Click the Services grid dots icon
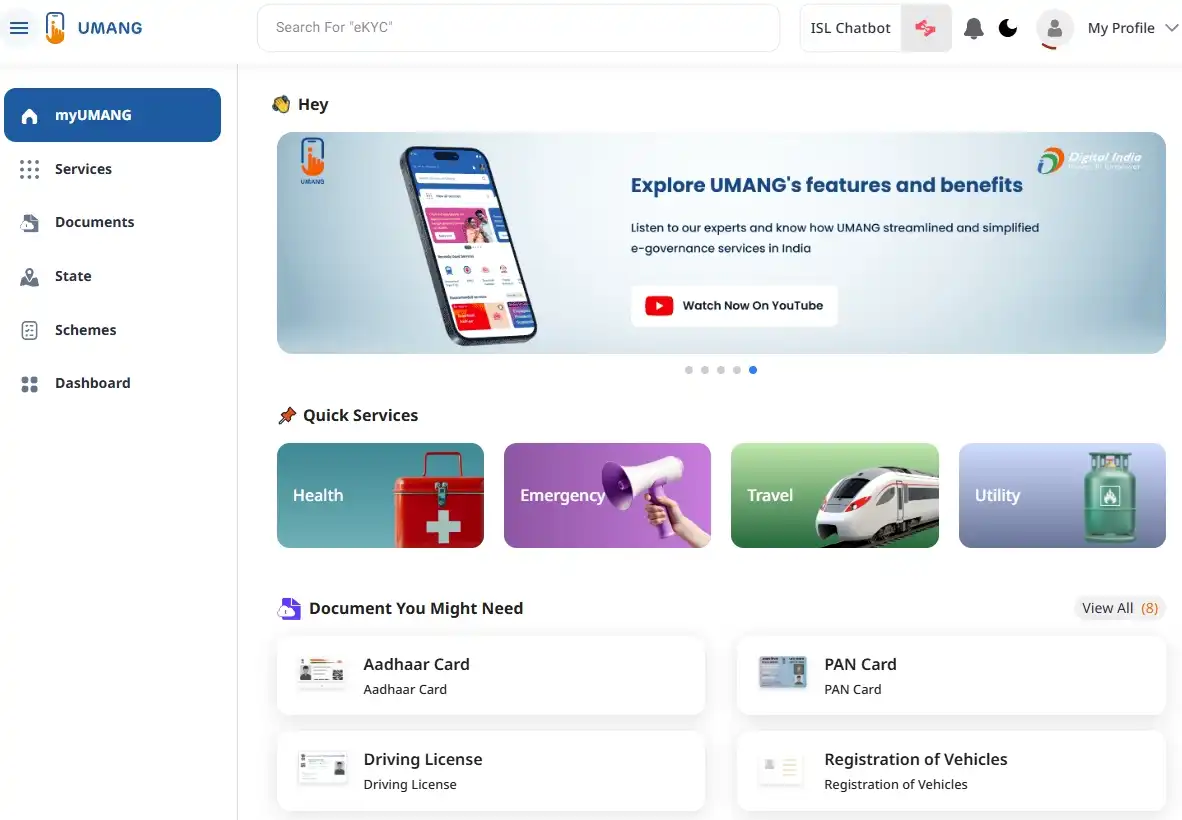The width and height of the screenshot is (1182, 820). [x=29, y=170]
